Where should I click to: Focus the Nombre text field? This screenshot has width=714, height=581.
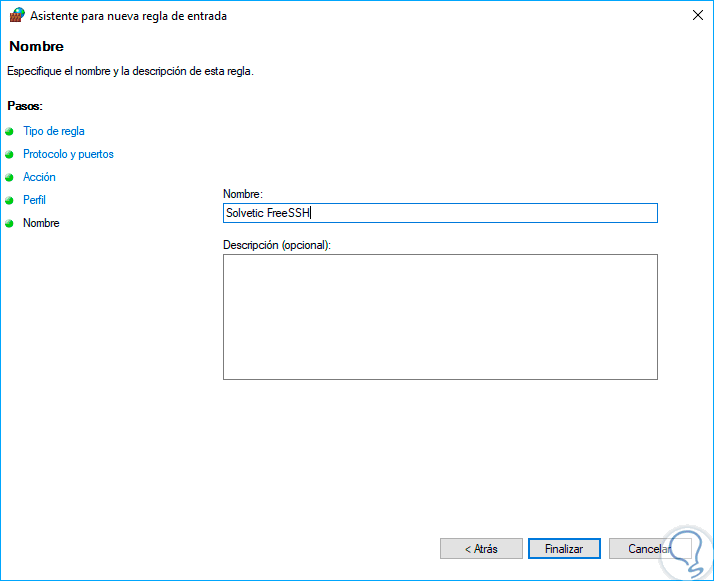(440, 213)
